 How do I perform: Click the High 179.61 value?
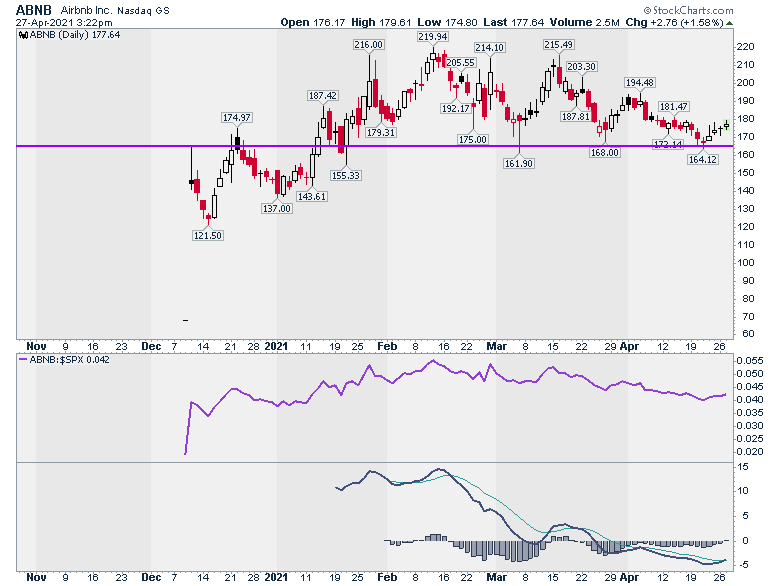point(382,22)
